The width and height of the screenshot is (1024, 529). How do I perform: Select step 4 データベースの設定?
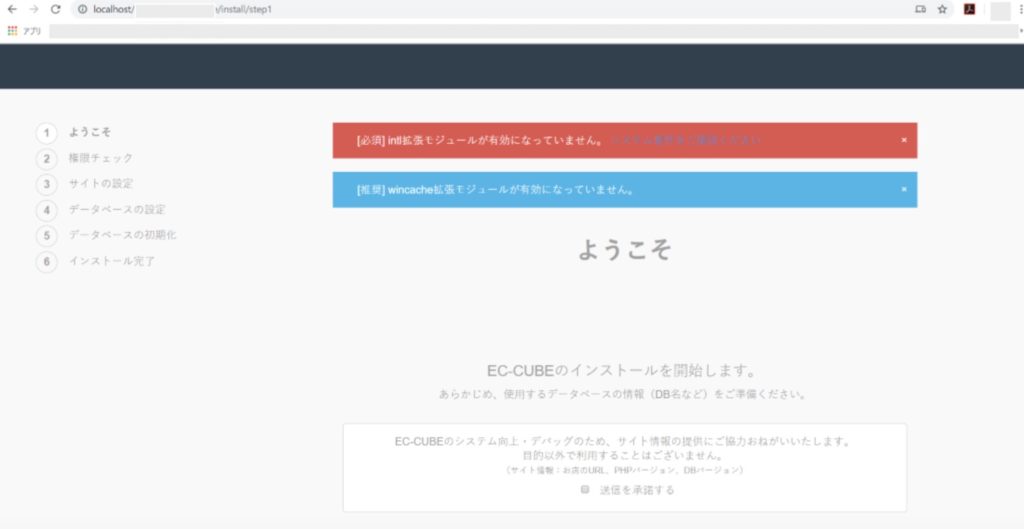coord(101,210)
